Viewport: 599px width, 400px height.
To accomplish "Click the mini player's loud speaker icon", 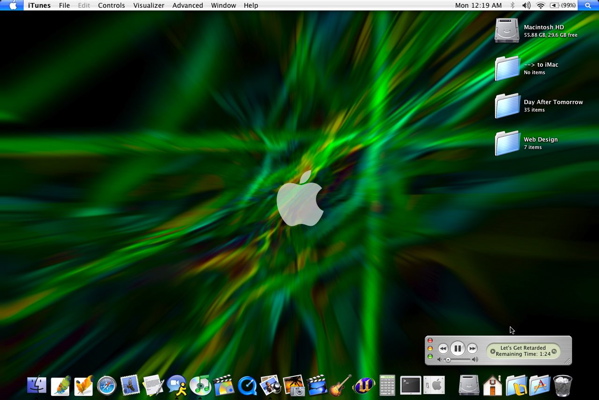I will click(x=474, y=360).
